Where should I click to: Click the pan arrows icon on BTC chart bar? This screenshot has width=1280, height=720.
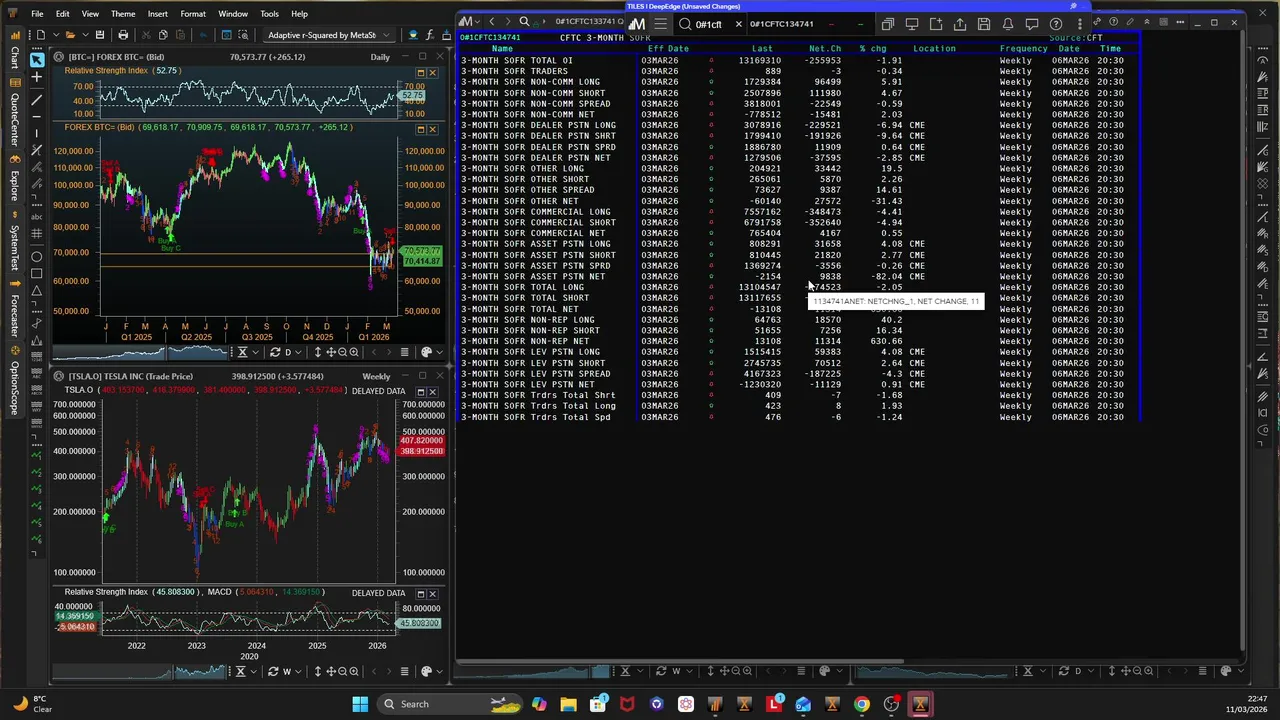click(331, 352)
